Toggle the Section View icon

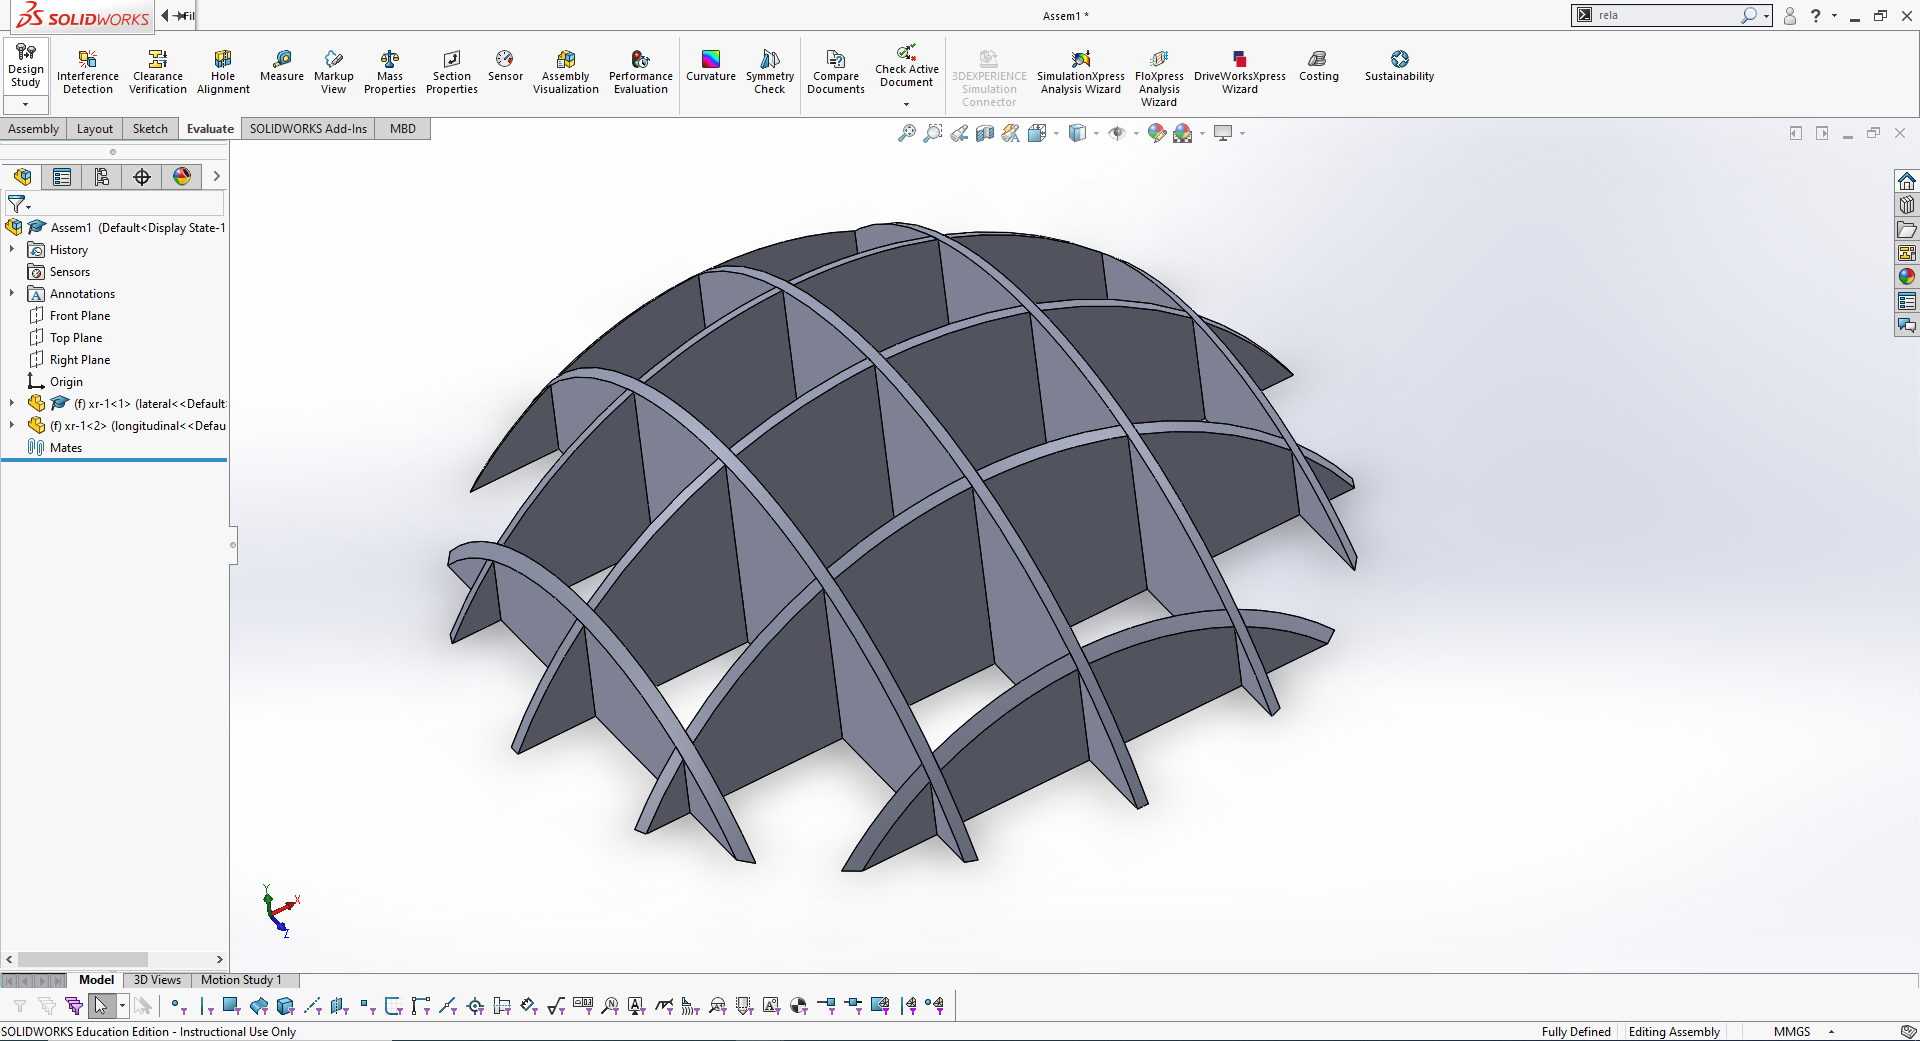985,133
